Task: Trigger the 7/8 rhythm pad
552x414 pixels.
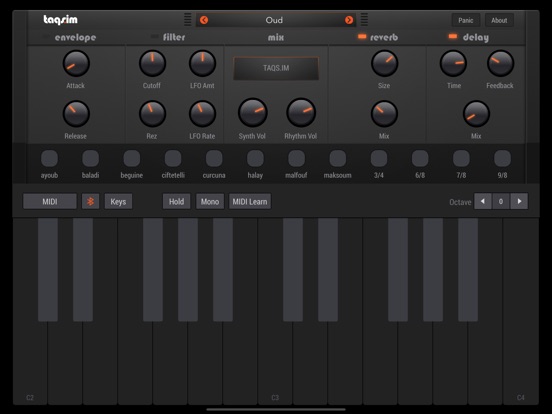Action: [461, 158]
